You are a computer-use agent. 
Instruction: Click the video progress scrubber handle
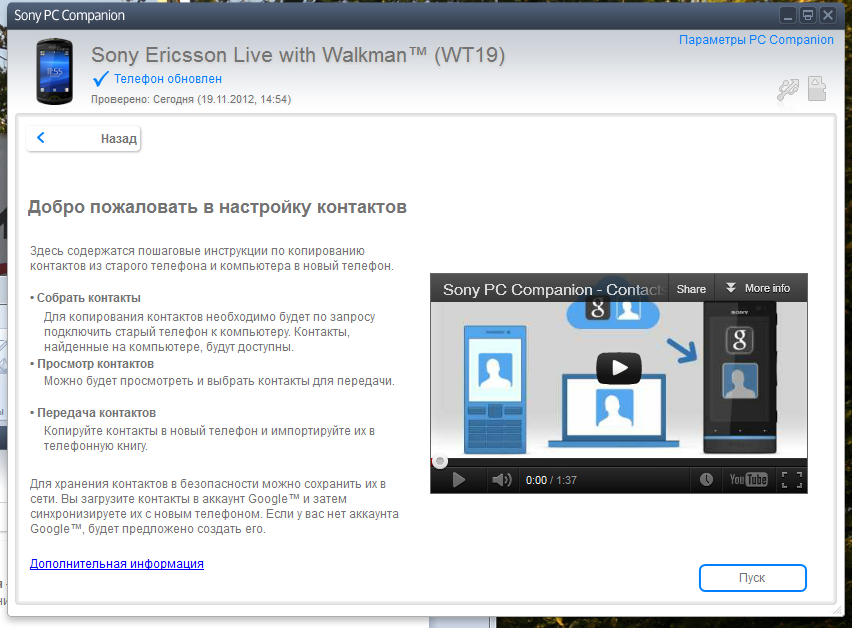click(440, 462)
